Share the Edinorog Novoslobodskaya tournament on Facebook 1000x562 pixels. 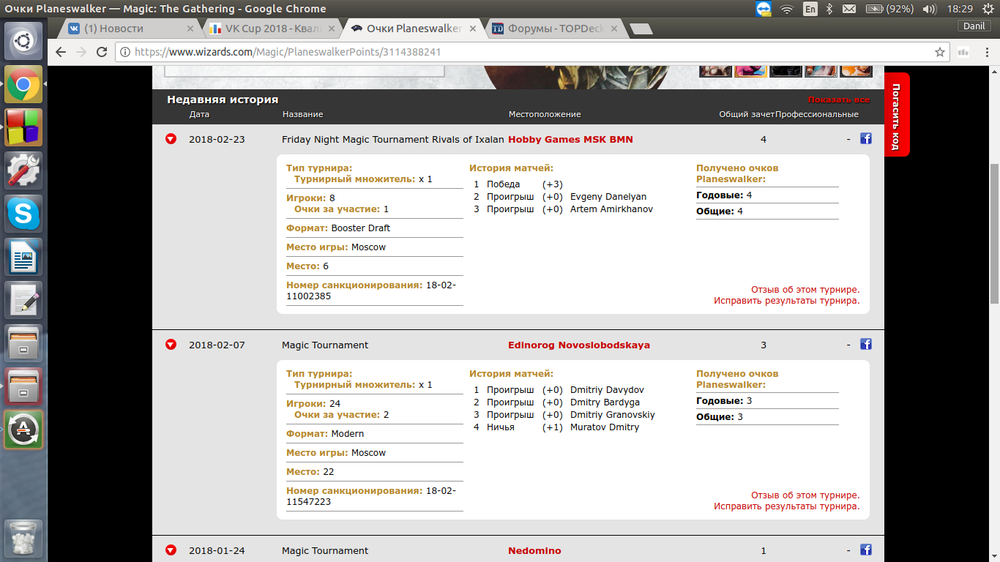click(866, 345)
